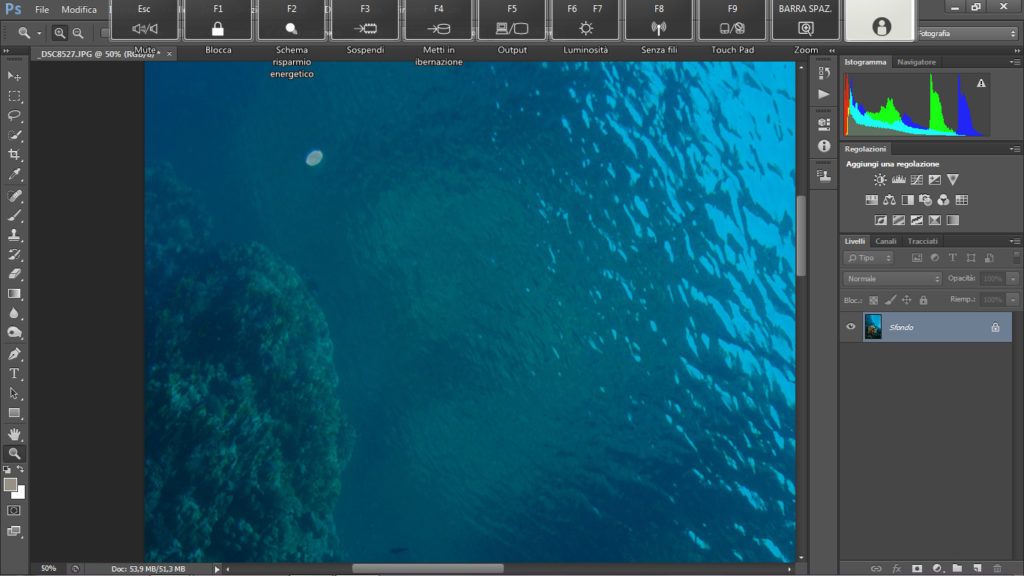Select the Lasso tool
1024x576 pixels.
pyautogui.click(x=14, y=116)
